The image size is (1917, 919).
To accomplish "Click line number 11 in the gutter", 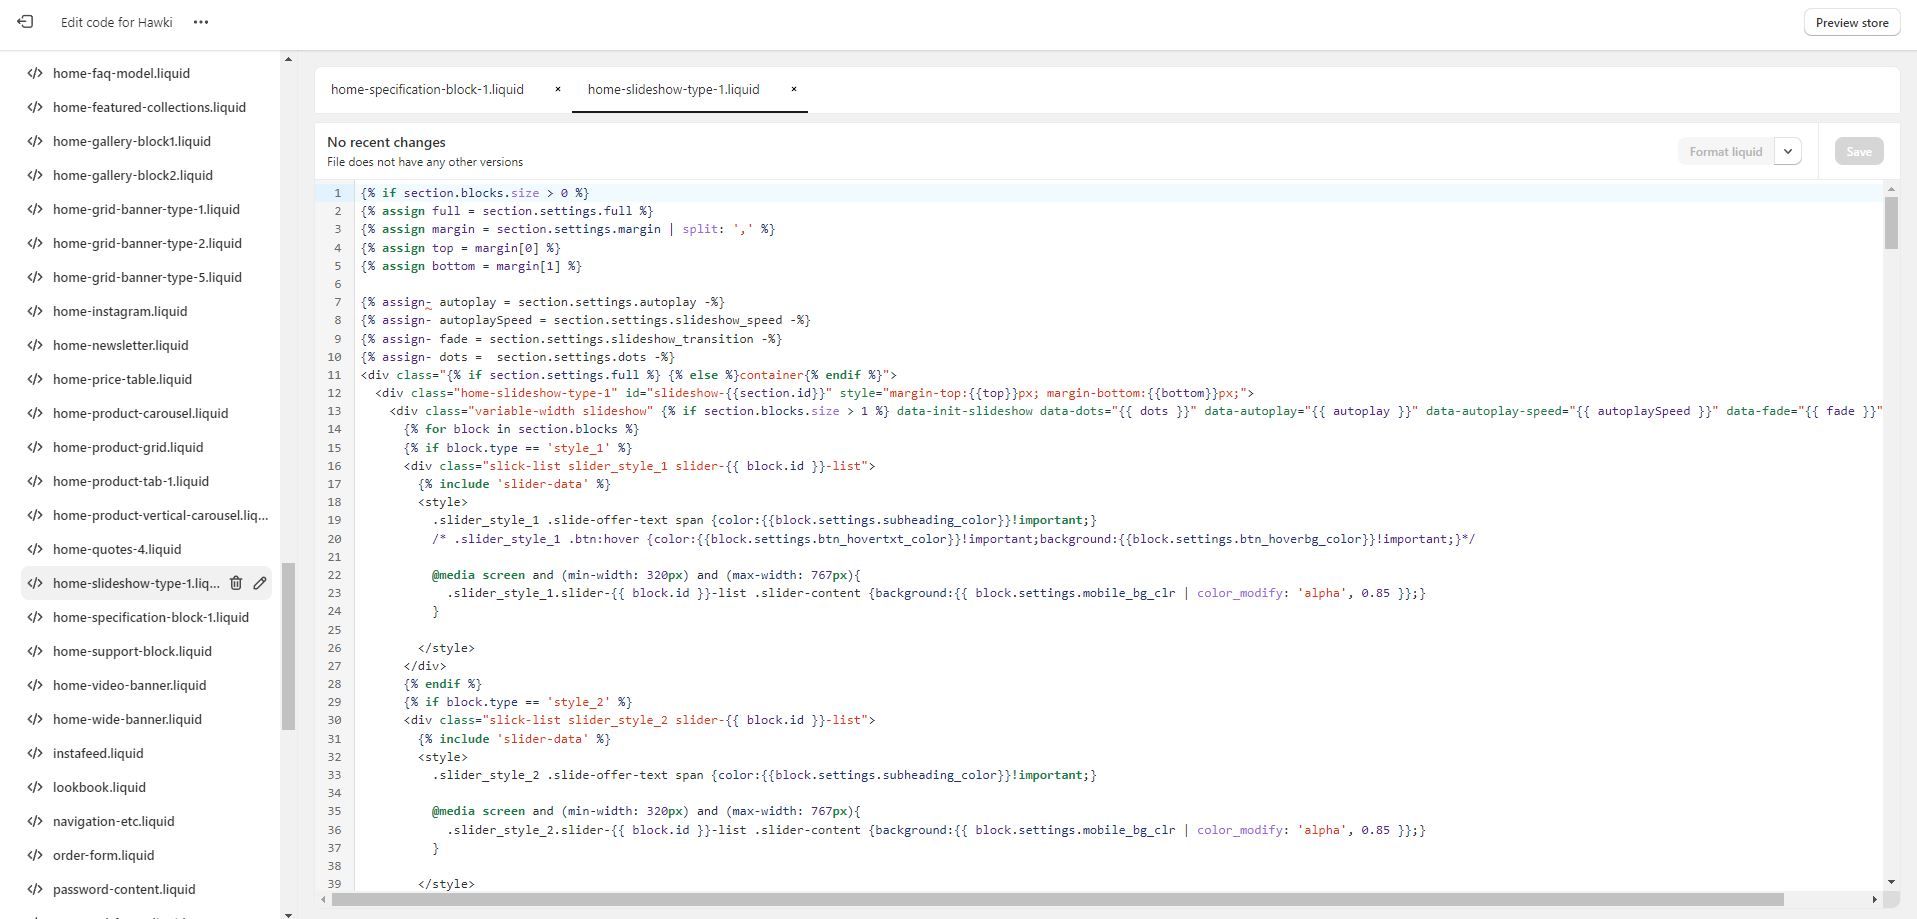I will click(336, 375).
